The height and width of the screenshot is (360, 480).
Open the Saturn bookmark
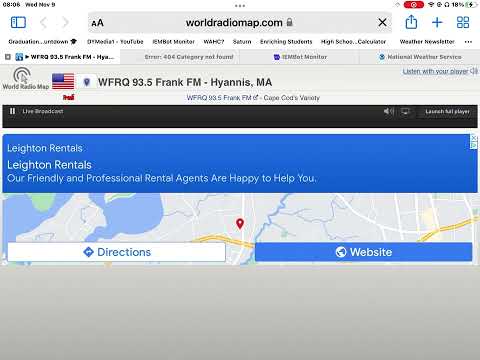click(x=242, y=42)
